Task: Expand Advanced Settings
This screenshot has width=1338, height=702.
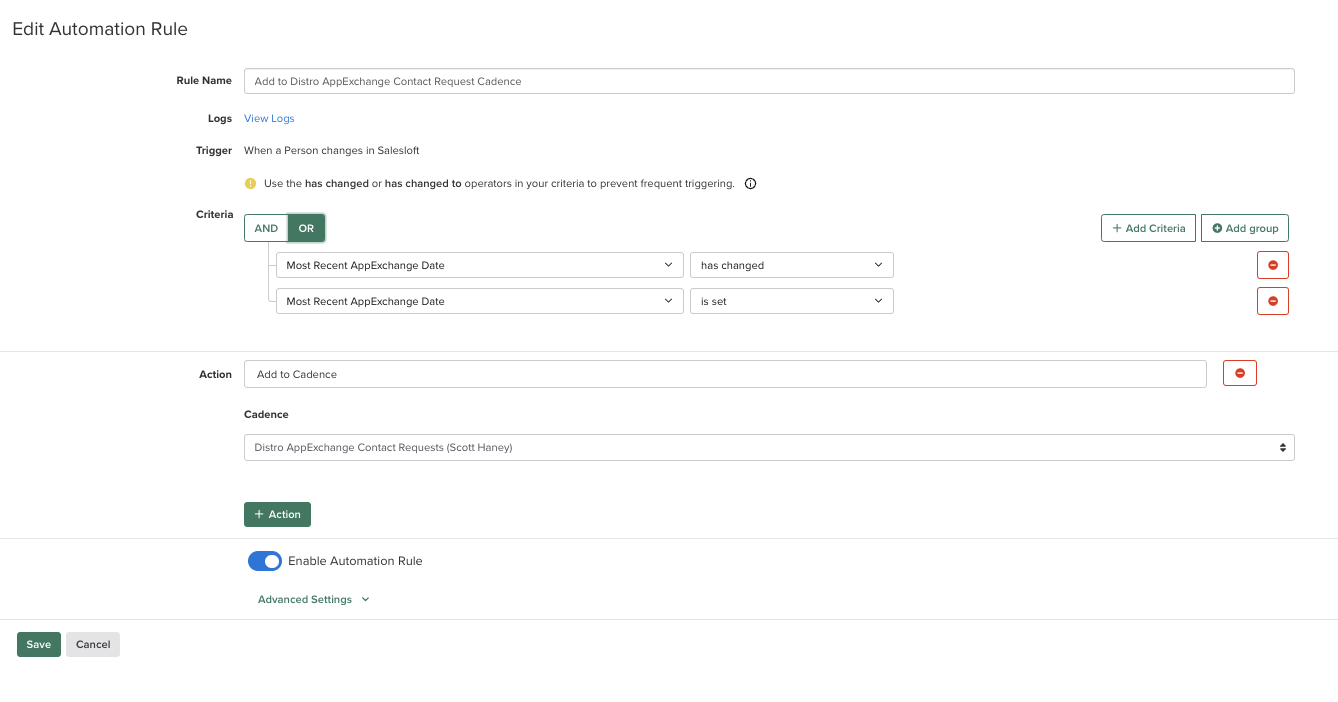Action: [x=313, y=600]
